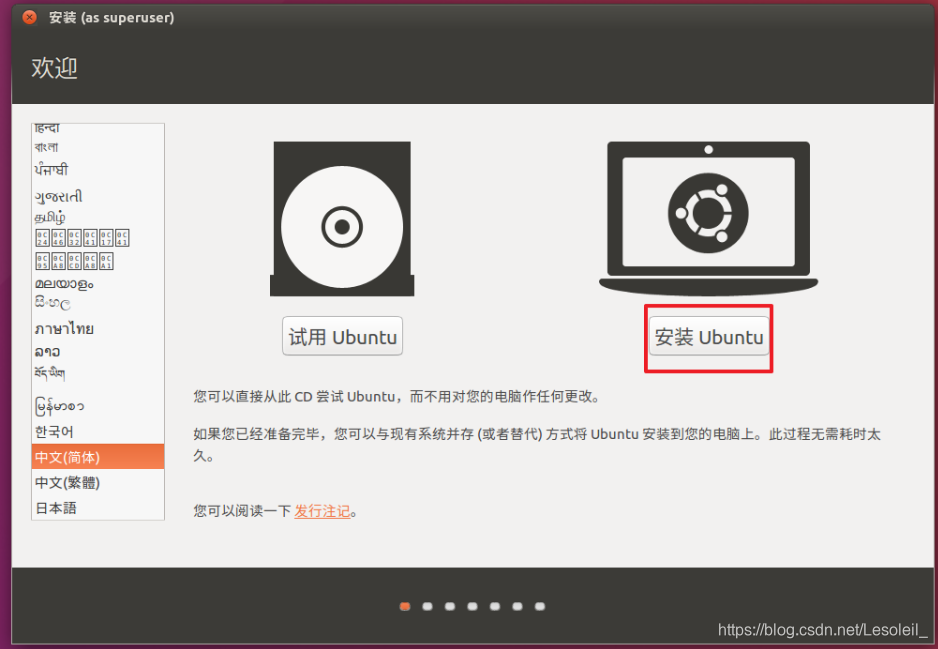Select 日本語 in the language list
Image resolution: width=938 pixels, height=649 pixels.
(x=98, y=508)
